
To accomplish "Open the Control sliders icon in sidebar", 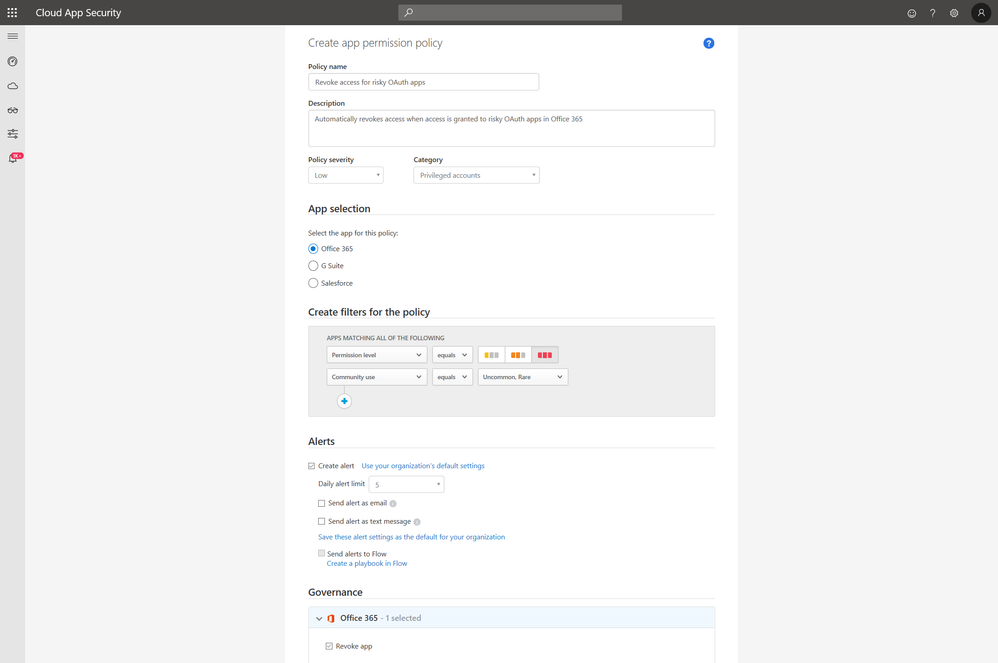I will click(13, 134).
